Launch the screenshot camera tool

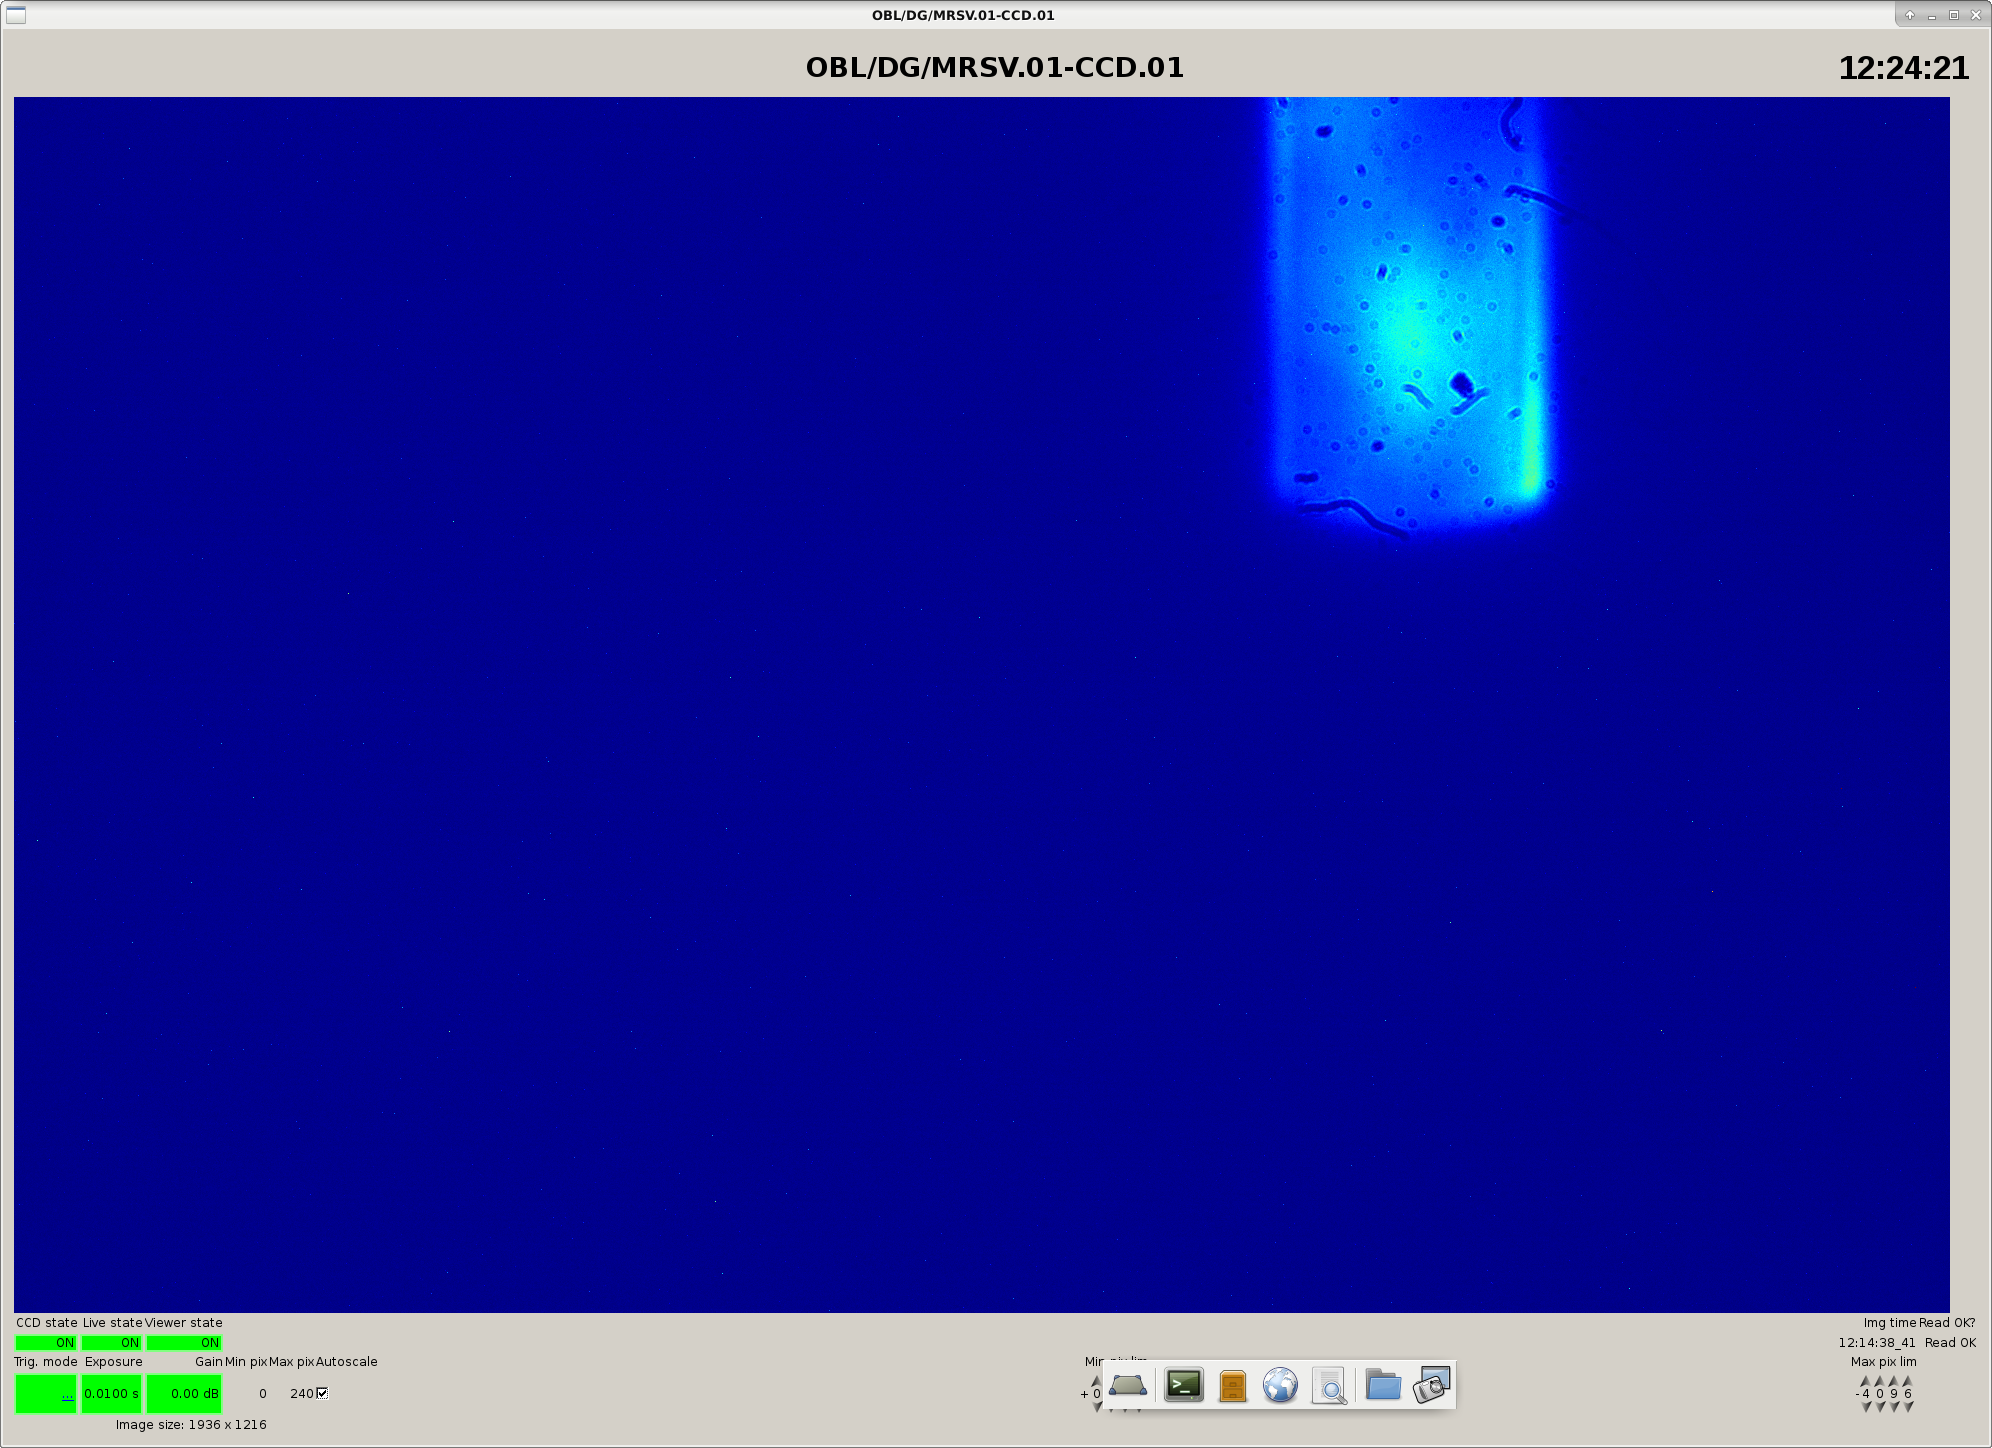1432,1385
